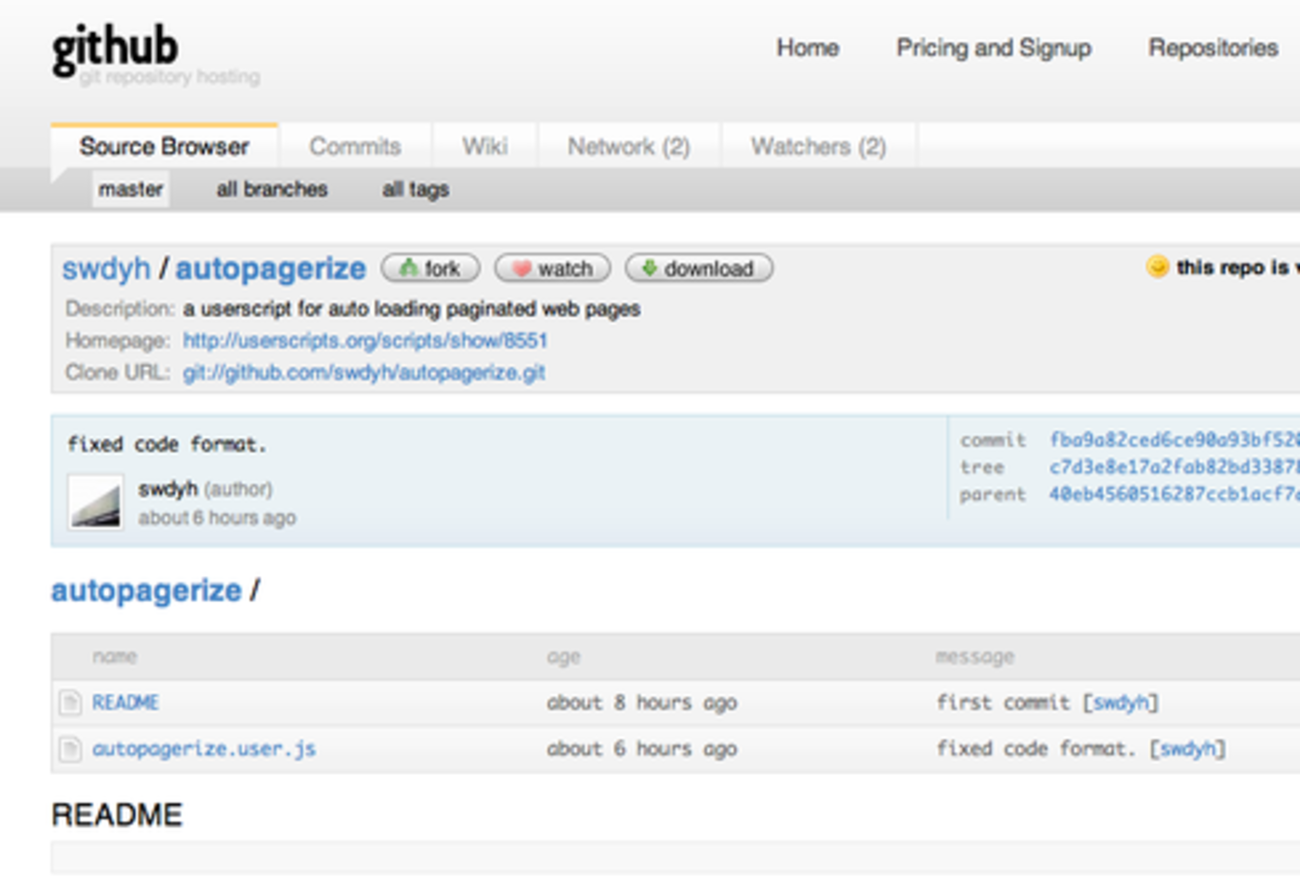The height and width of the screenshot is (883, 1300).
Task: Watch the autopagerize repository
Action: coord(552,269)
